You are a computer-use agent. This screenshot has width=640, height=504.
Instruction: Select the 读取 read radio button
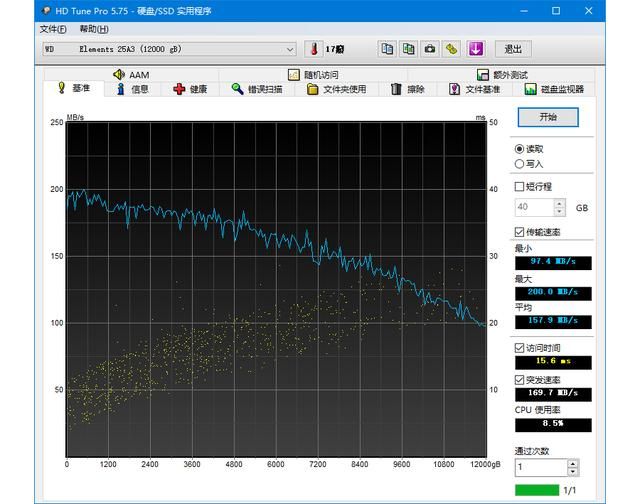[x=519, y=149]
